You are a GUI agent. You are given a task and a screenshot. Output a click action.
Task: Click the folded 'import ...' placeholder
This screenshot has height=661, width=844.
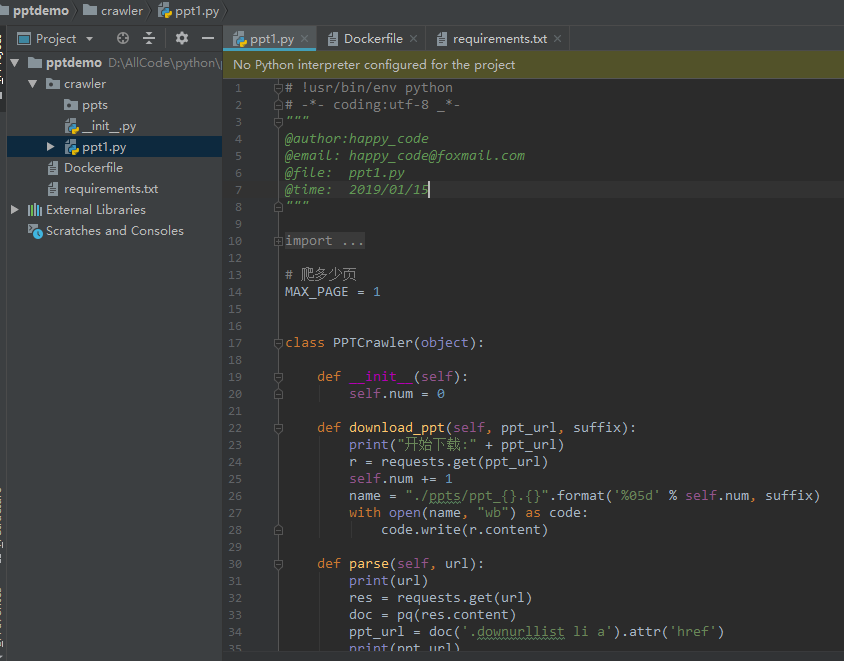[x=325, y=241]
